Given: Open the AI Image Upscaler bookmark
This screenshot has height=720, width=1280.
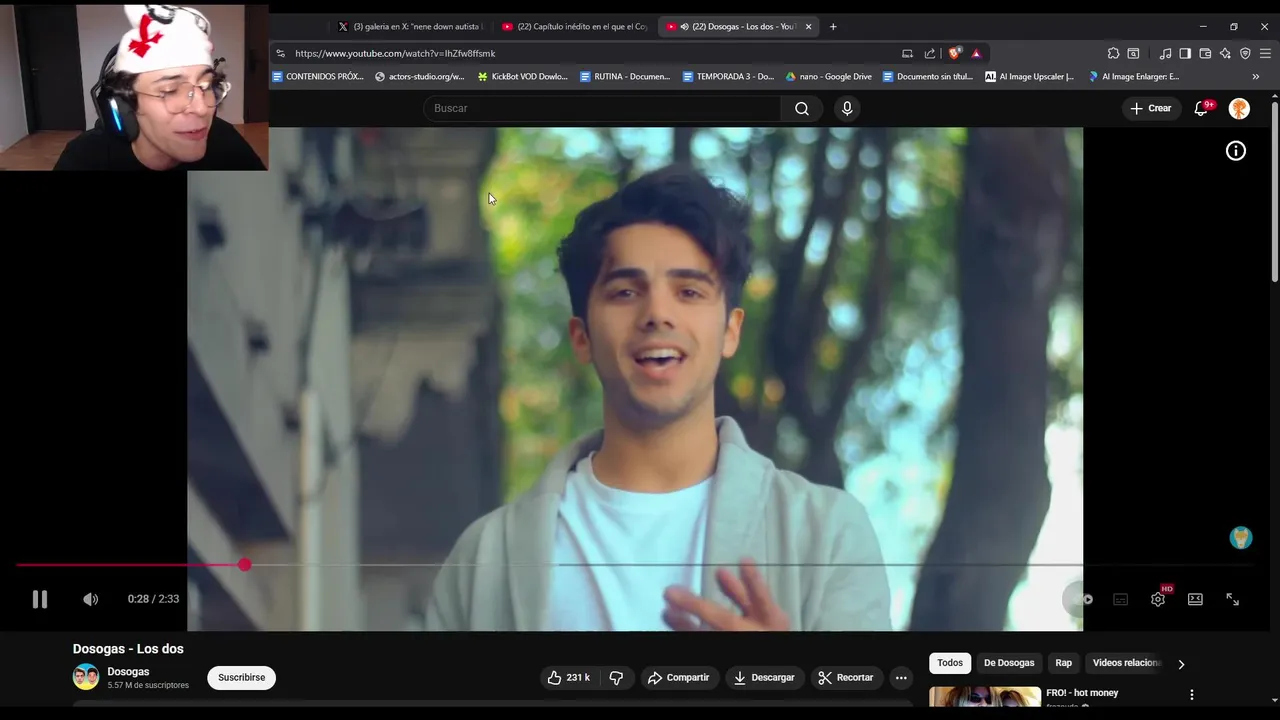Looking at the screenshot, I should [1030, 77].
